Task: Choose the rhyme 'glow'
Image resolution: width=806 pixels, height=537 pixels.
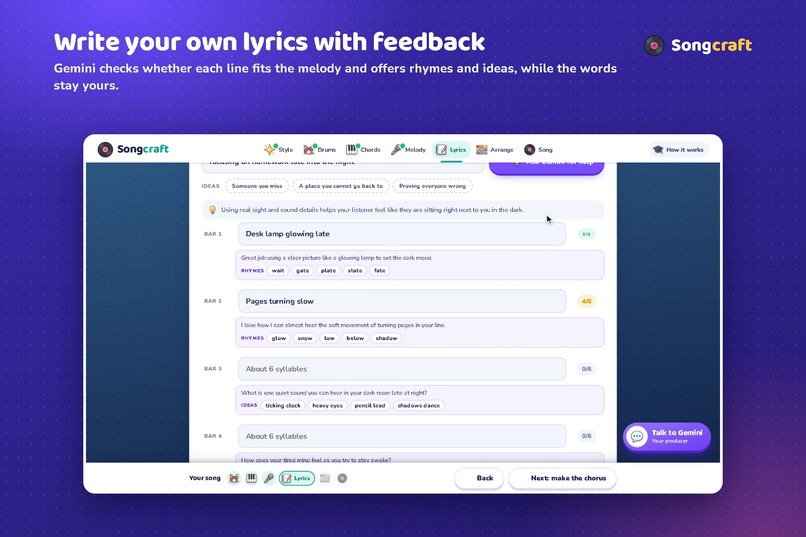Action: (x=279, y=338)
